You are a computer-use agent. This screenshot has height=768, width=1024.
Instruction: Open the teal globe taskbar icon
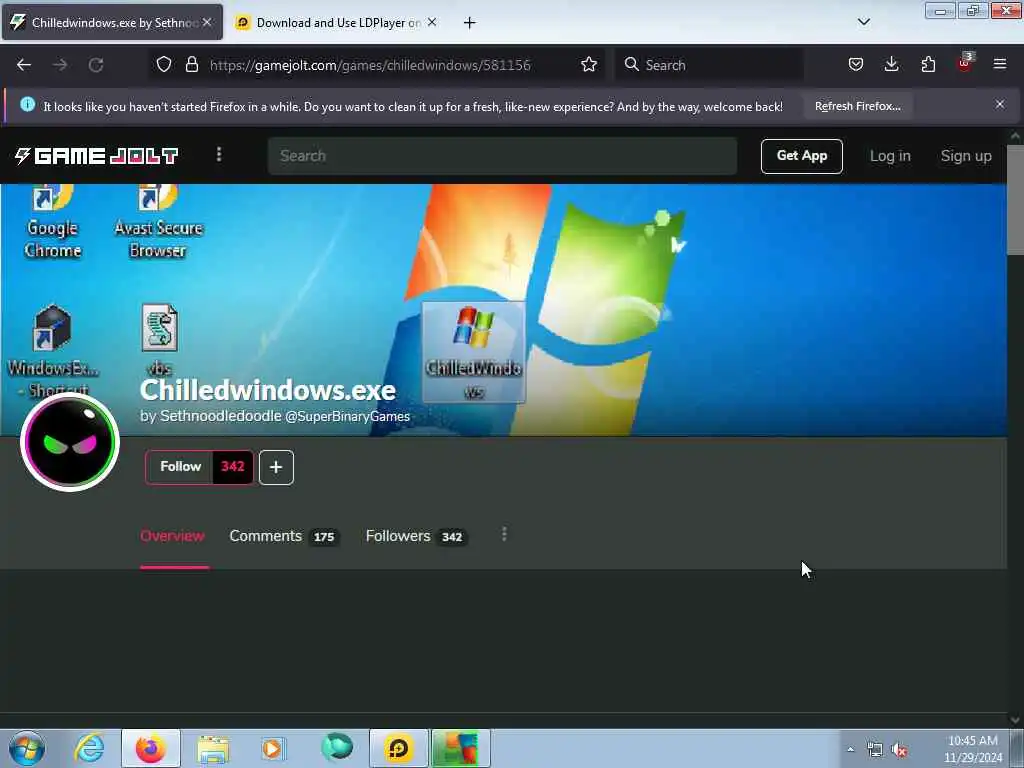click(x=337, y=747)
